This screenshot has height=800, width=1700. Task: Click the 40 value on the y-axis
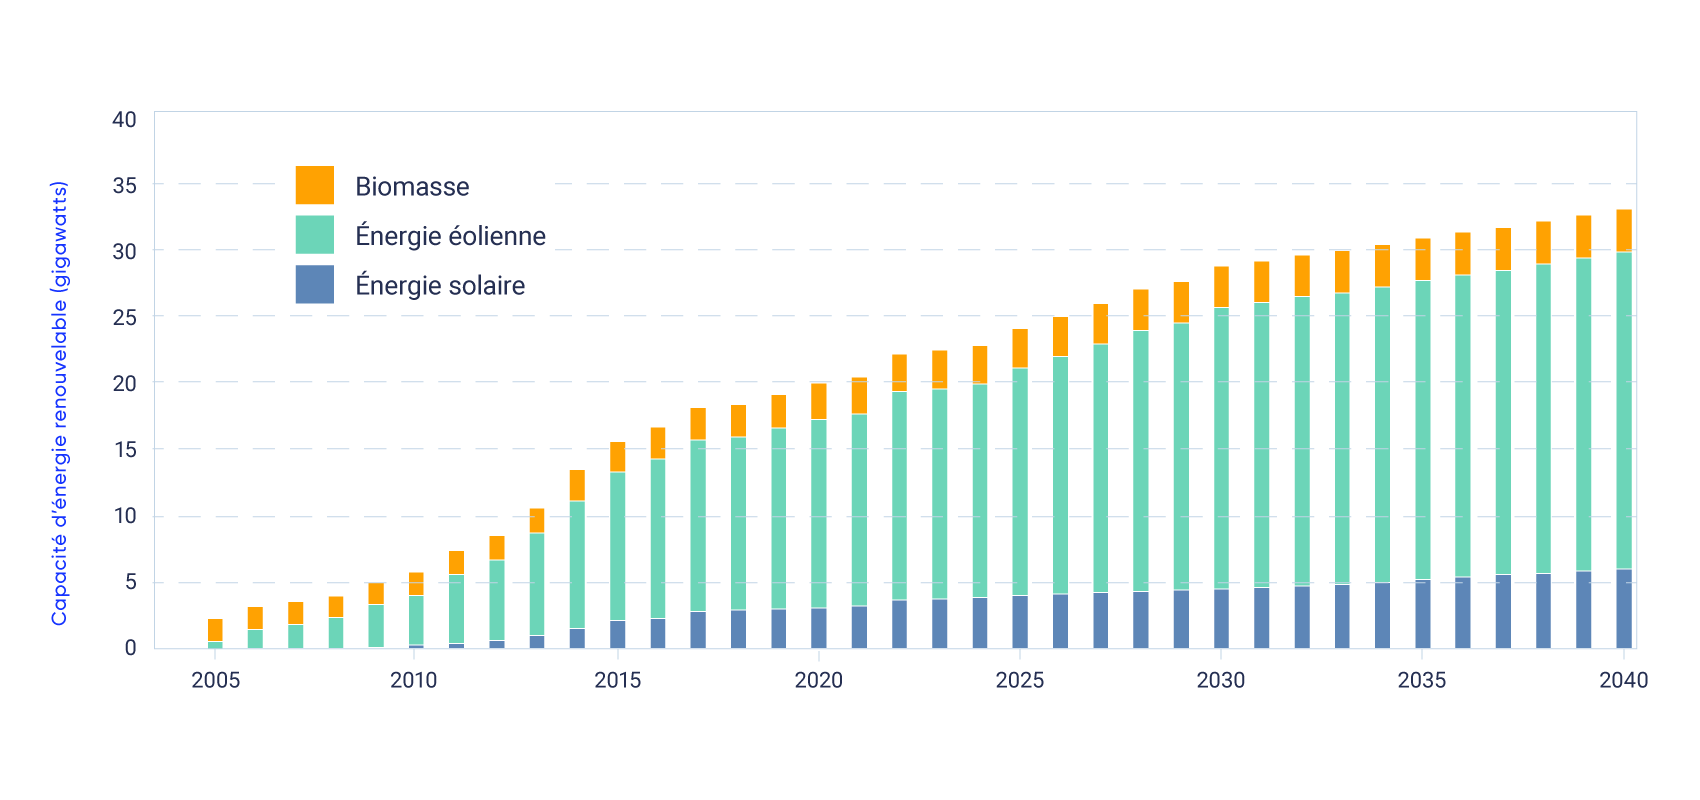pyautogui.click(x=124, y=120)
